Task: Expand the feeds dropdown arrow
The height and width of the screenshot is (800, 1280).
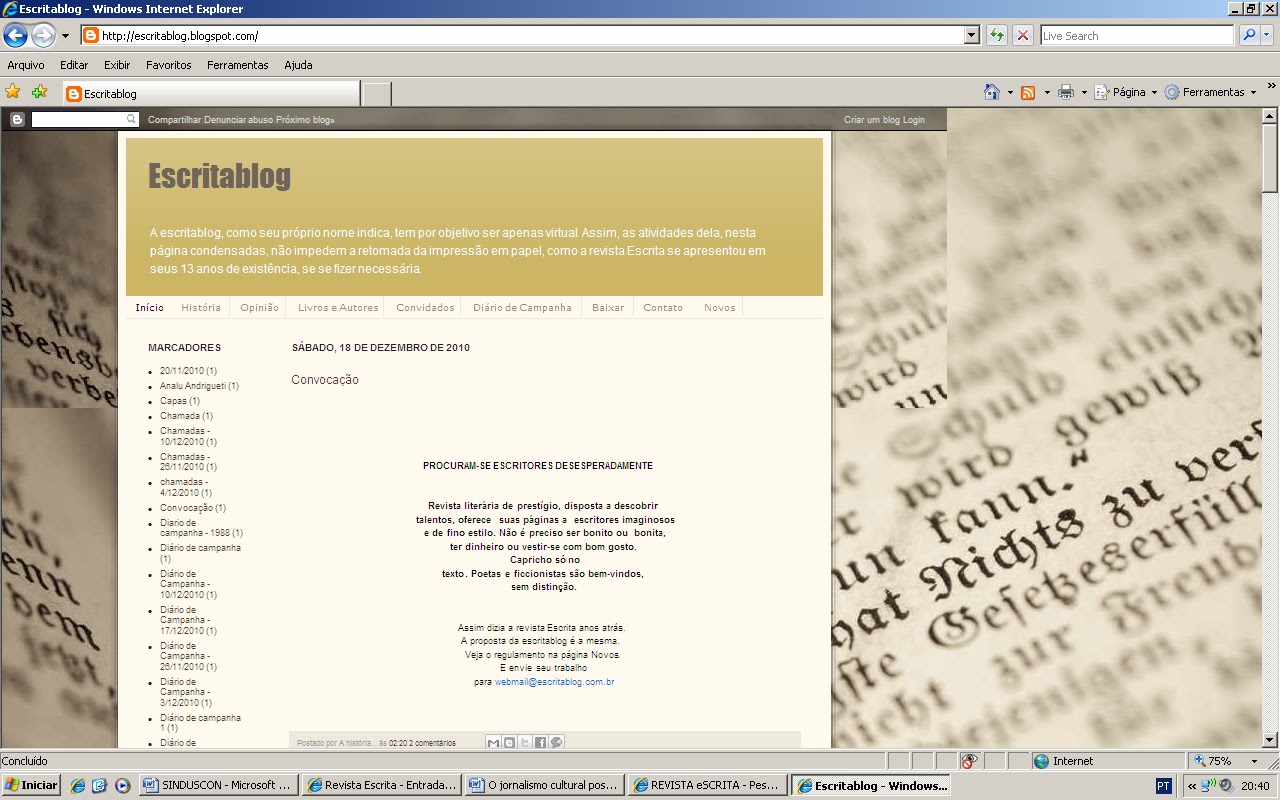Action: coord(1047,92)
